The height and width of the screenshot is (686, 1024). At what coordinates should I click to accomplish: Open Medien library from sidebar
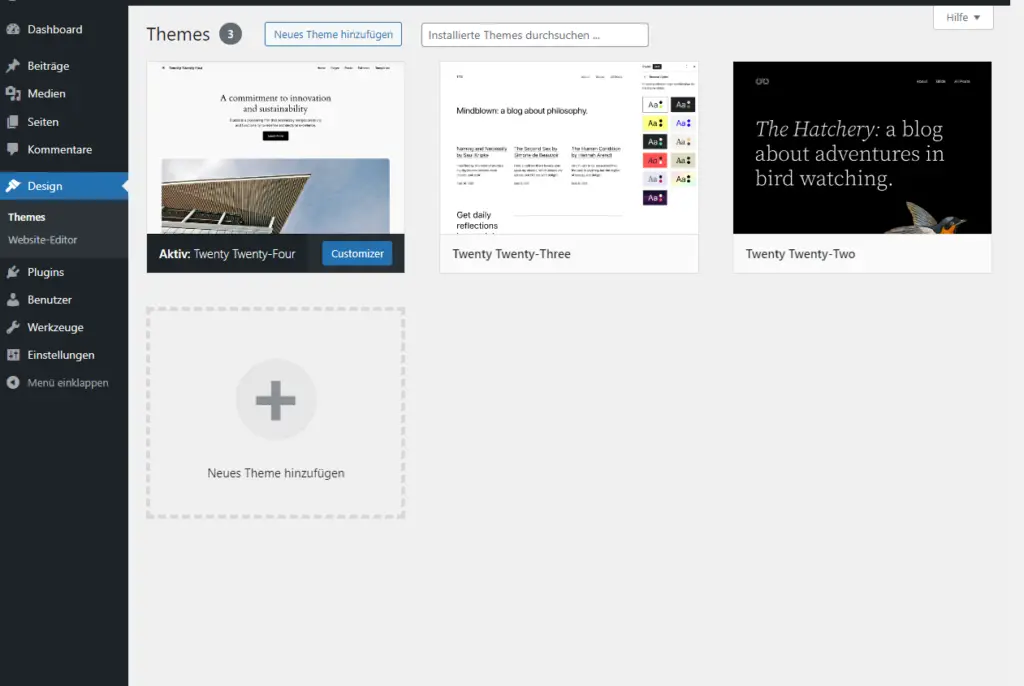[x=64, y=93]
